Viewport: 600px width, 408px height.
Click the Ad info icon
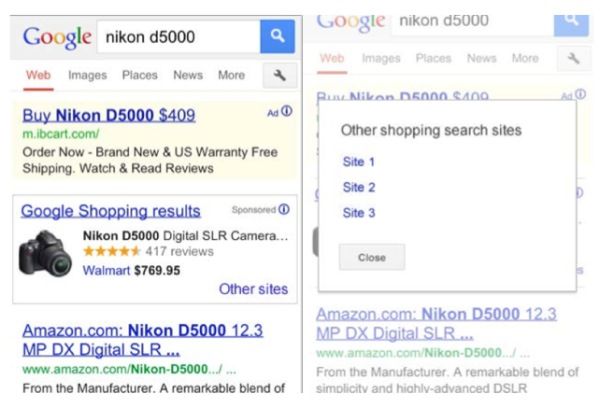(x=287, y=112)
